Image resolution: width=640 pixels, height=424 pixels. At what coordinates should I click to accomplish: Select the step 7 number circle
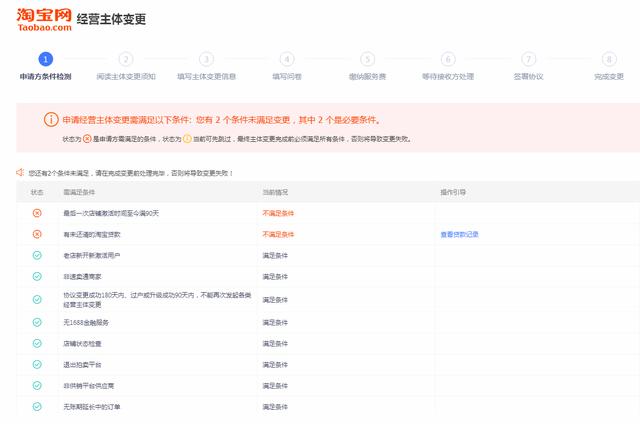coord(529,59)
